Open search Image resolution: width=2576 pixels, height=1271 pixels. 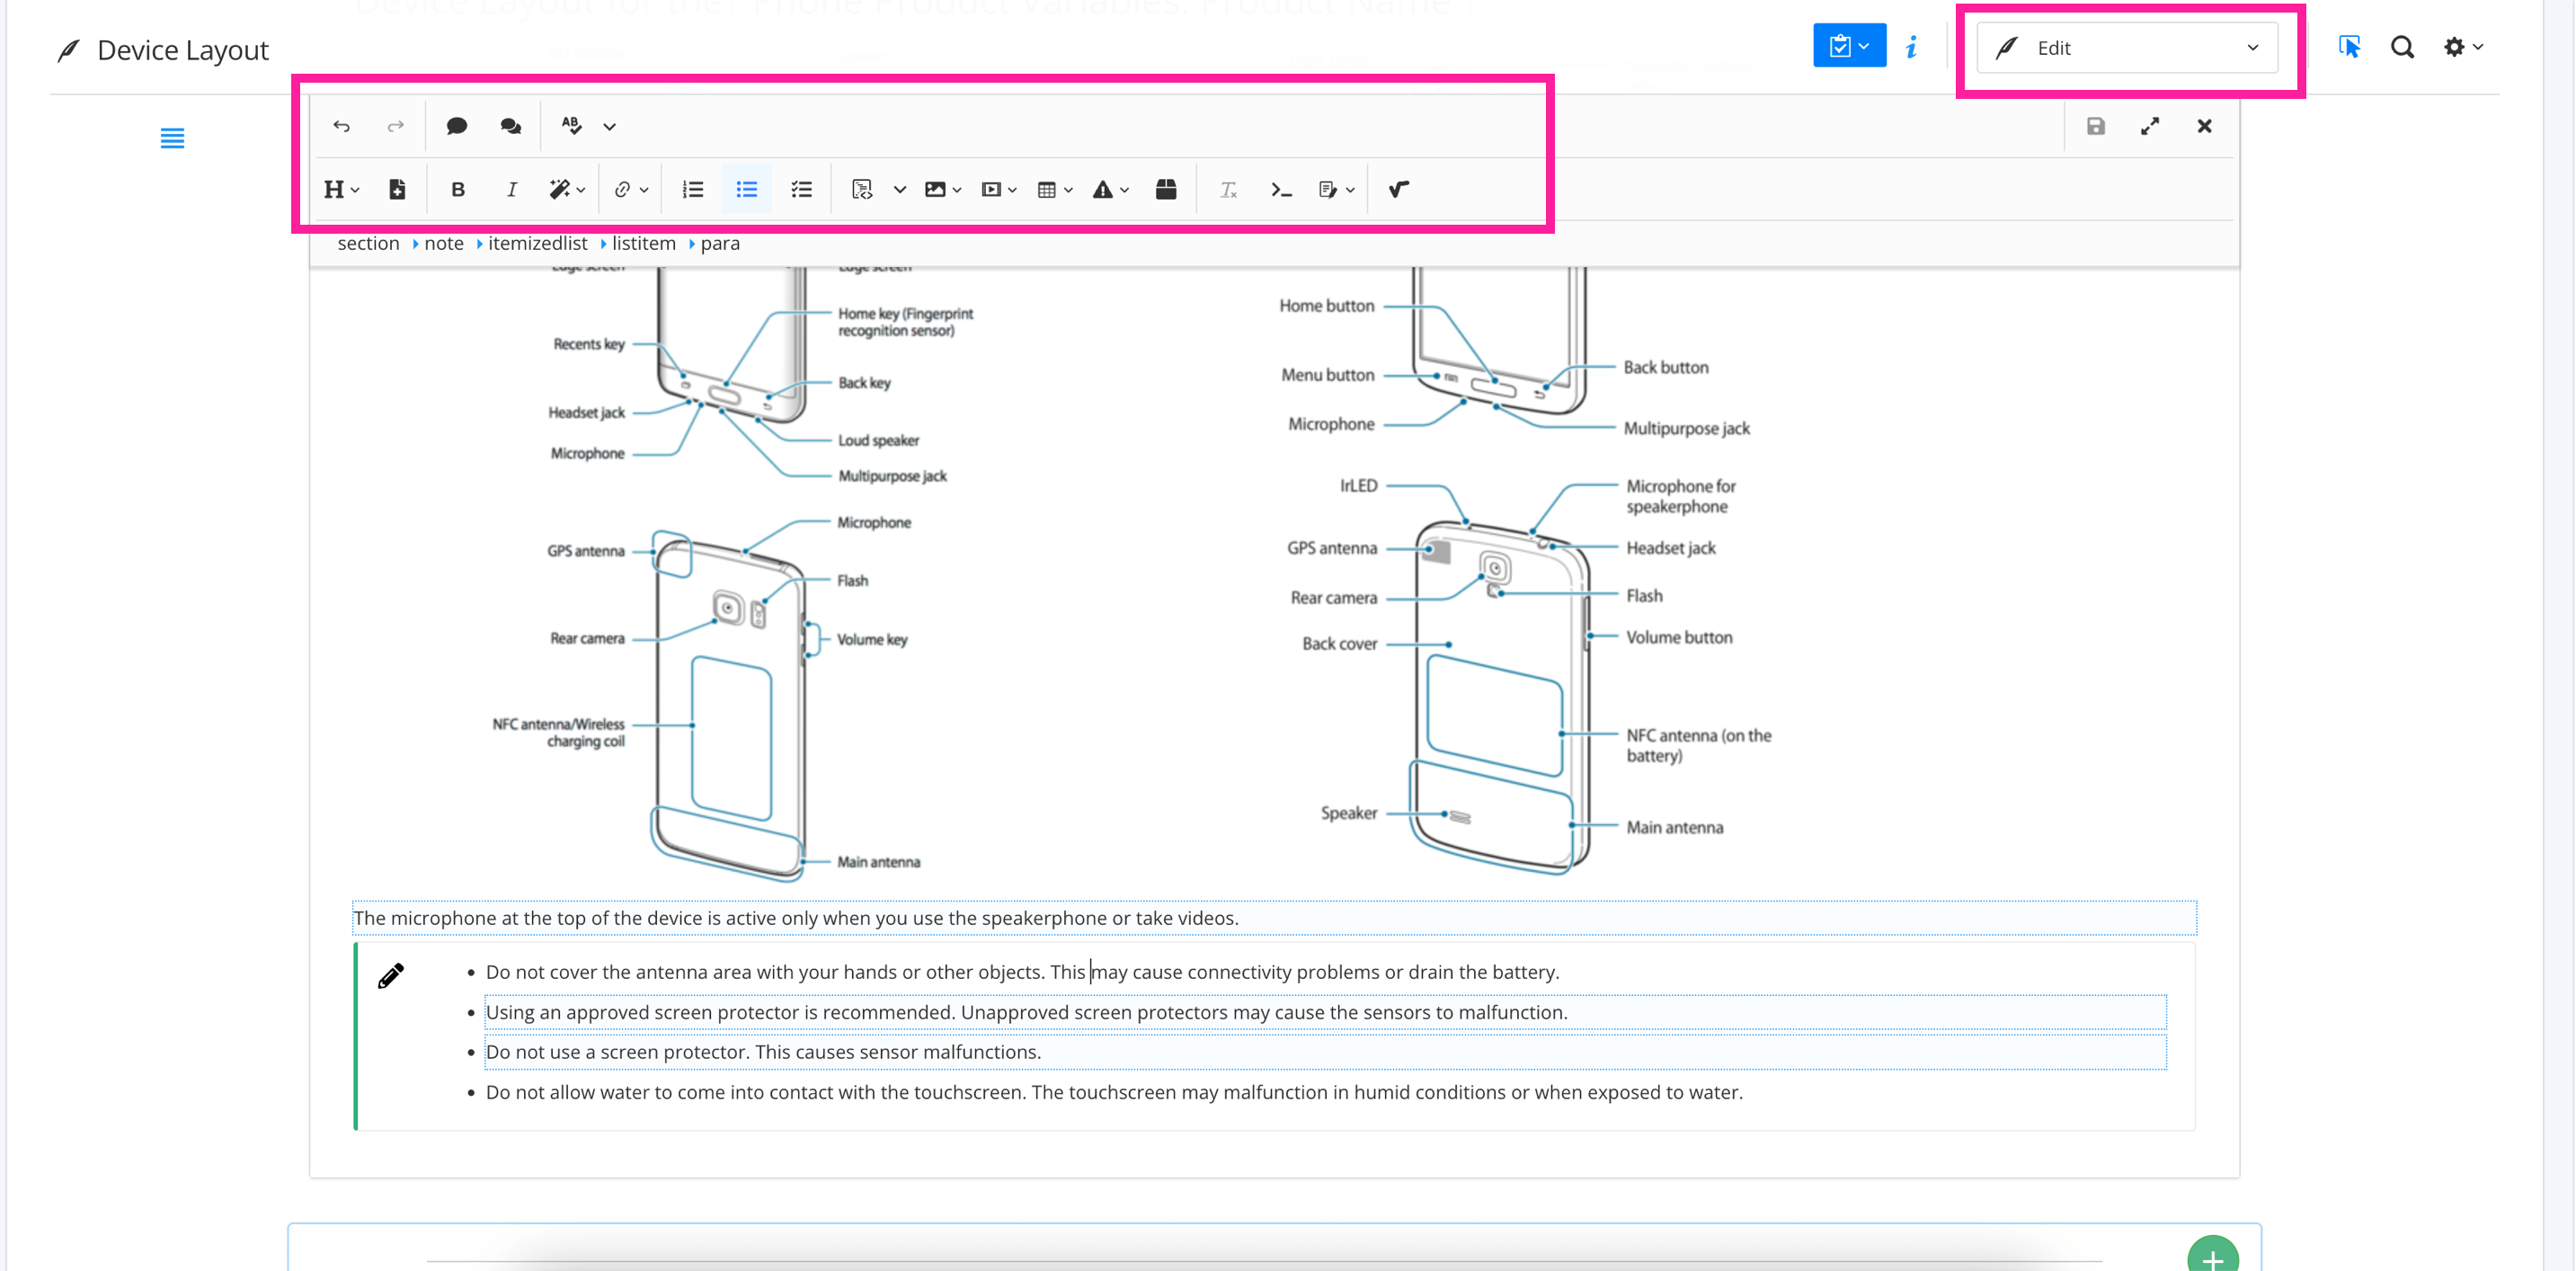pos(2402,47)
